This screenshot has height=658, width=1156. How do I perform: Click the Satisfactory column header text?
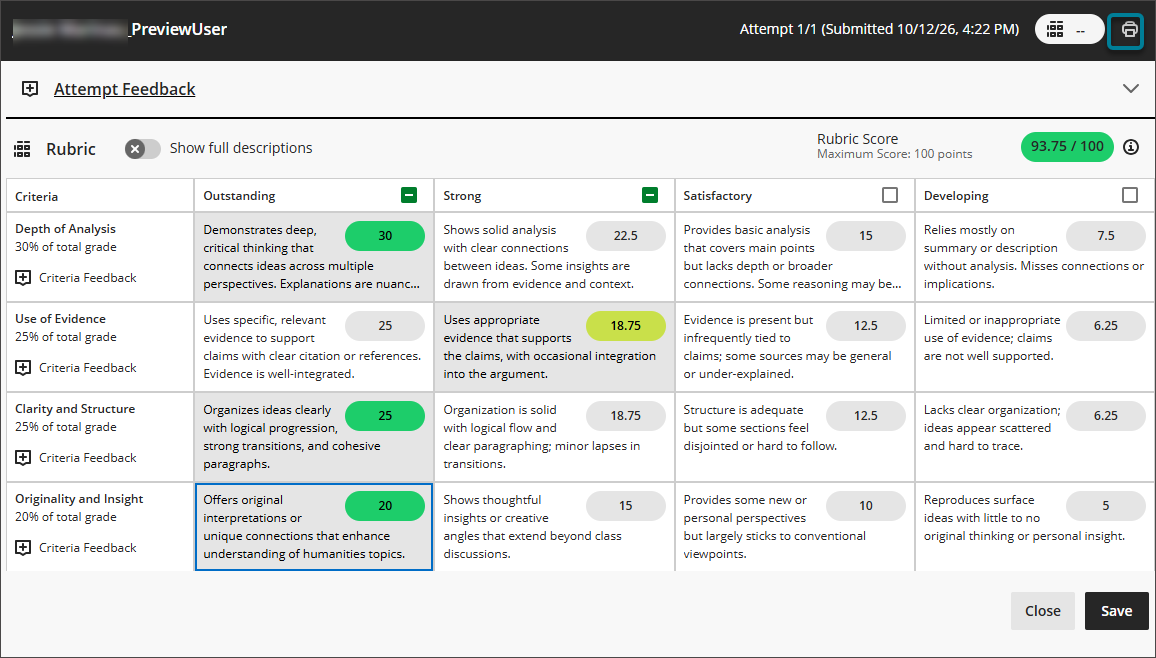coord(717,196)
